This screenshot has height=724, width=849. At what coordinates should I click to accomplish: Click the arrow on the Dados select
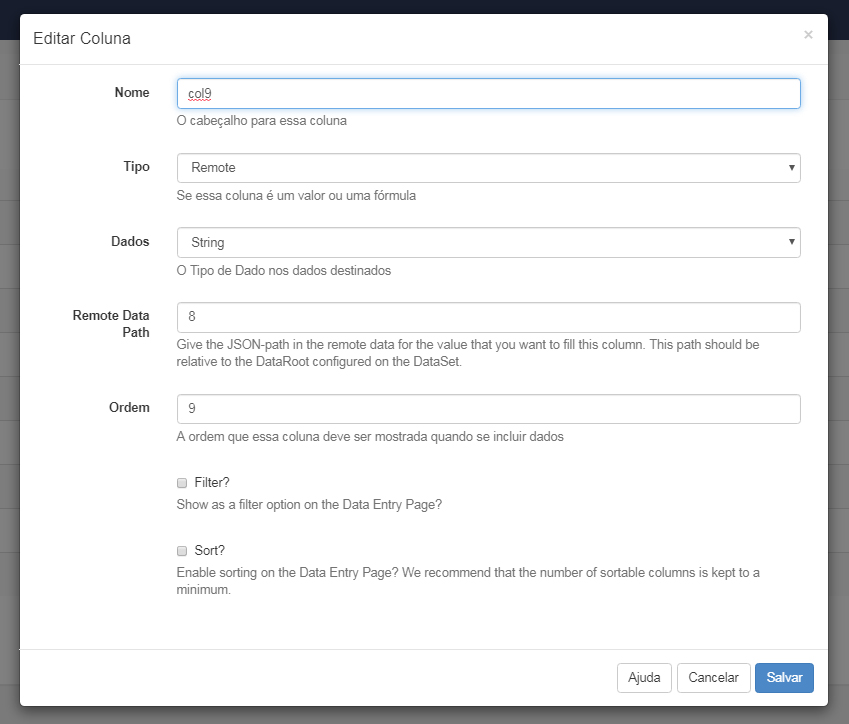(x=791, y=242)
